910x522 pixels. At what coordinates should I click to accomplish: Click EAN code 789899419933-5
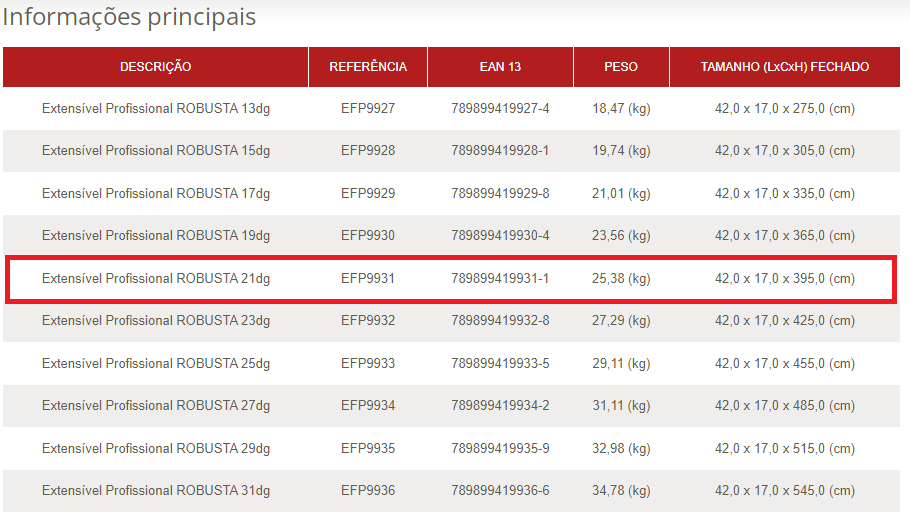500,363
